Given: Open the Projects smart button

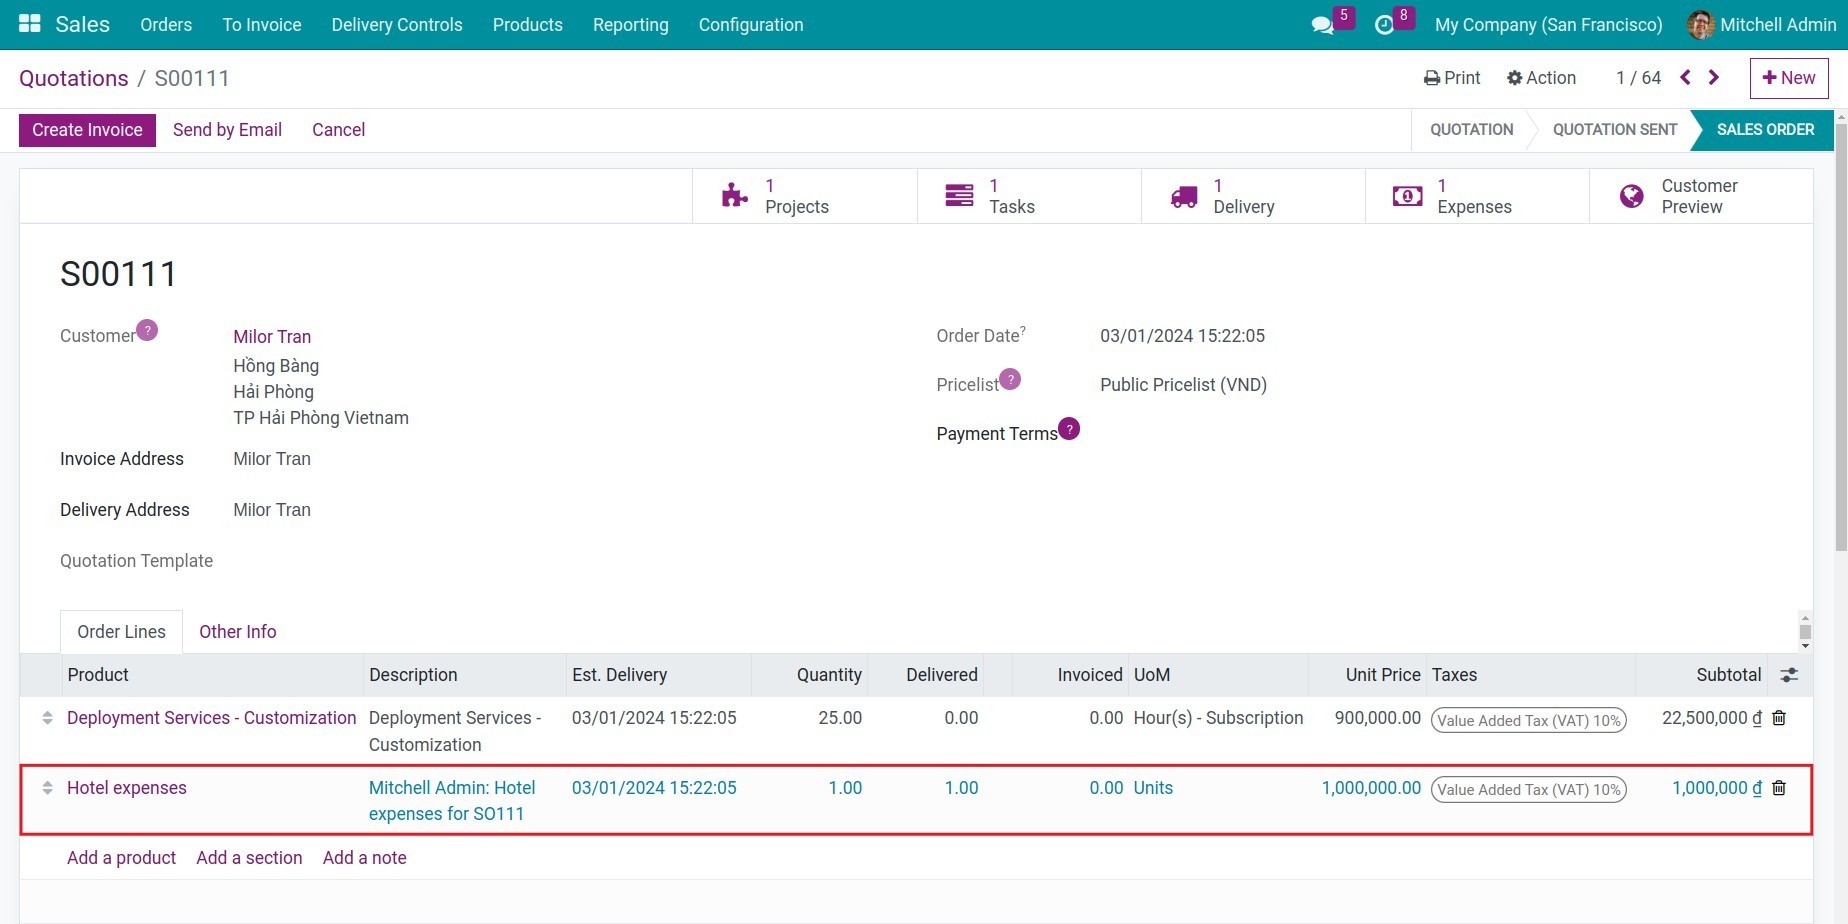Looking at the screenshot, I should 795,195.
